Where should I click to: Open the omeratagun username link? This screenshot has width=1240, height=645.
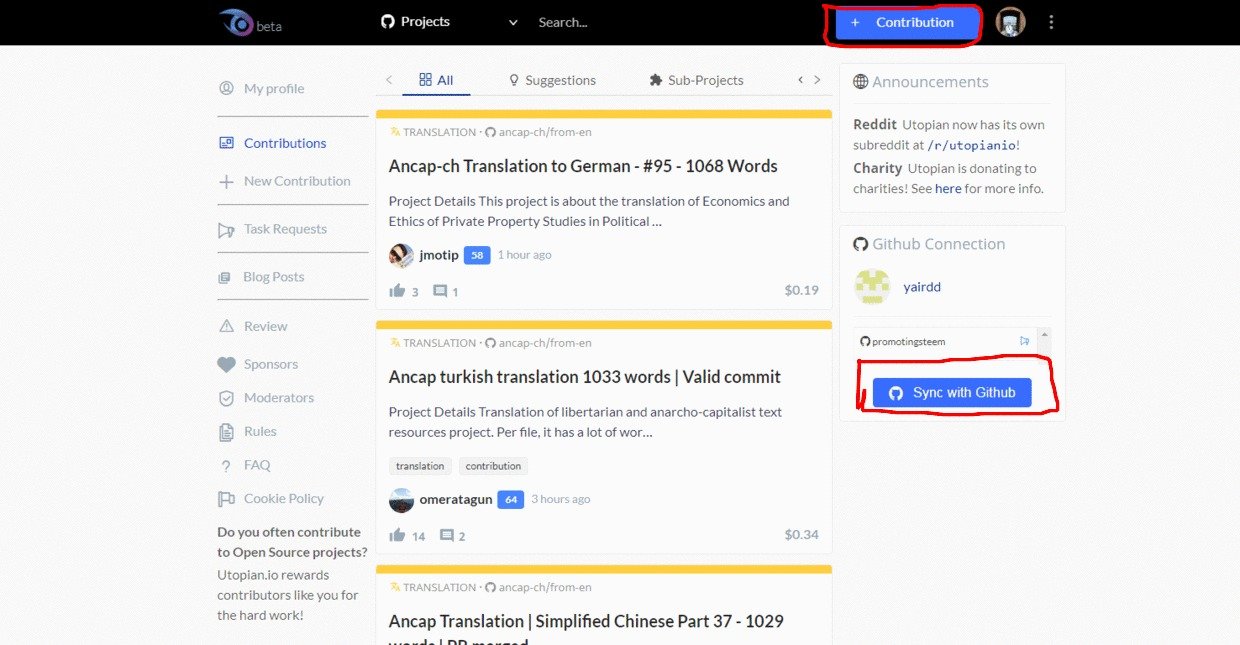tap(455, 499)
